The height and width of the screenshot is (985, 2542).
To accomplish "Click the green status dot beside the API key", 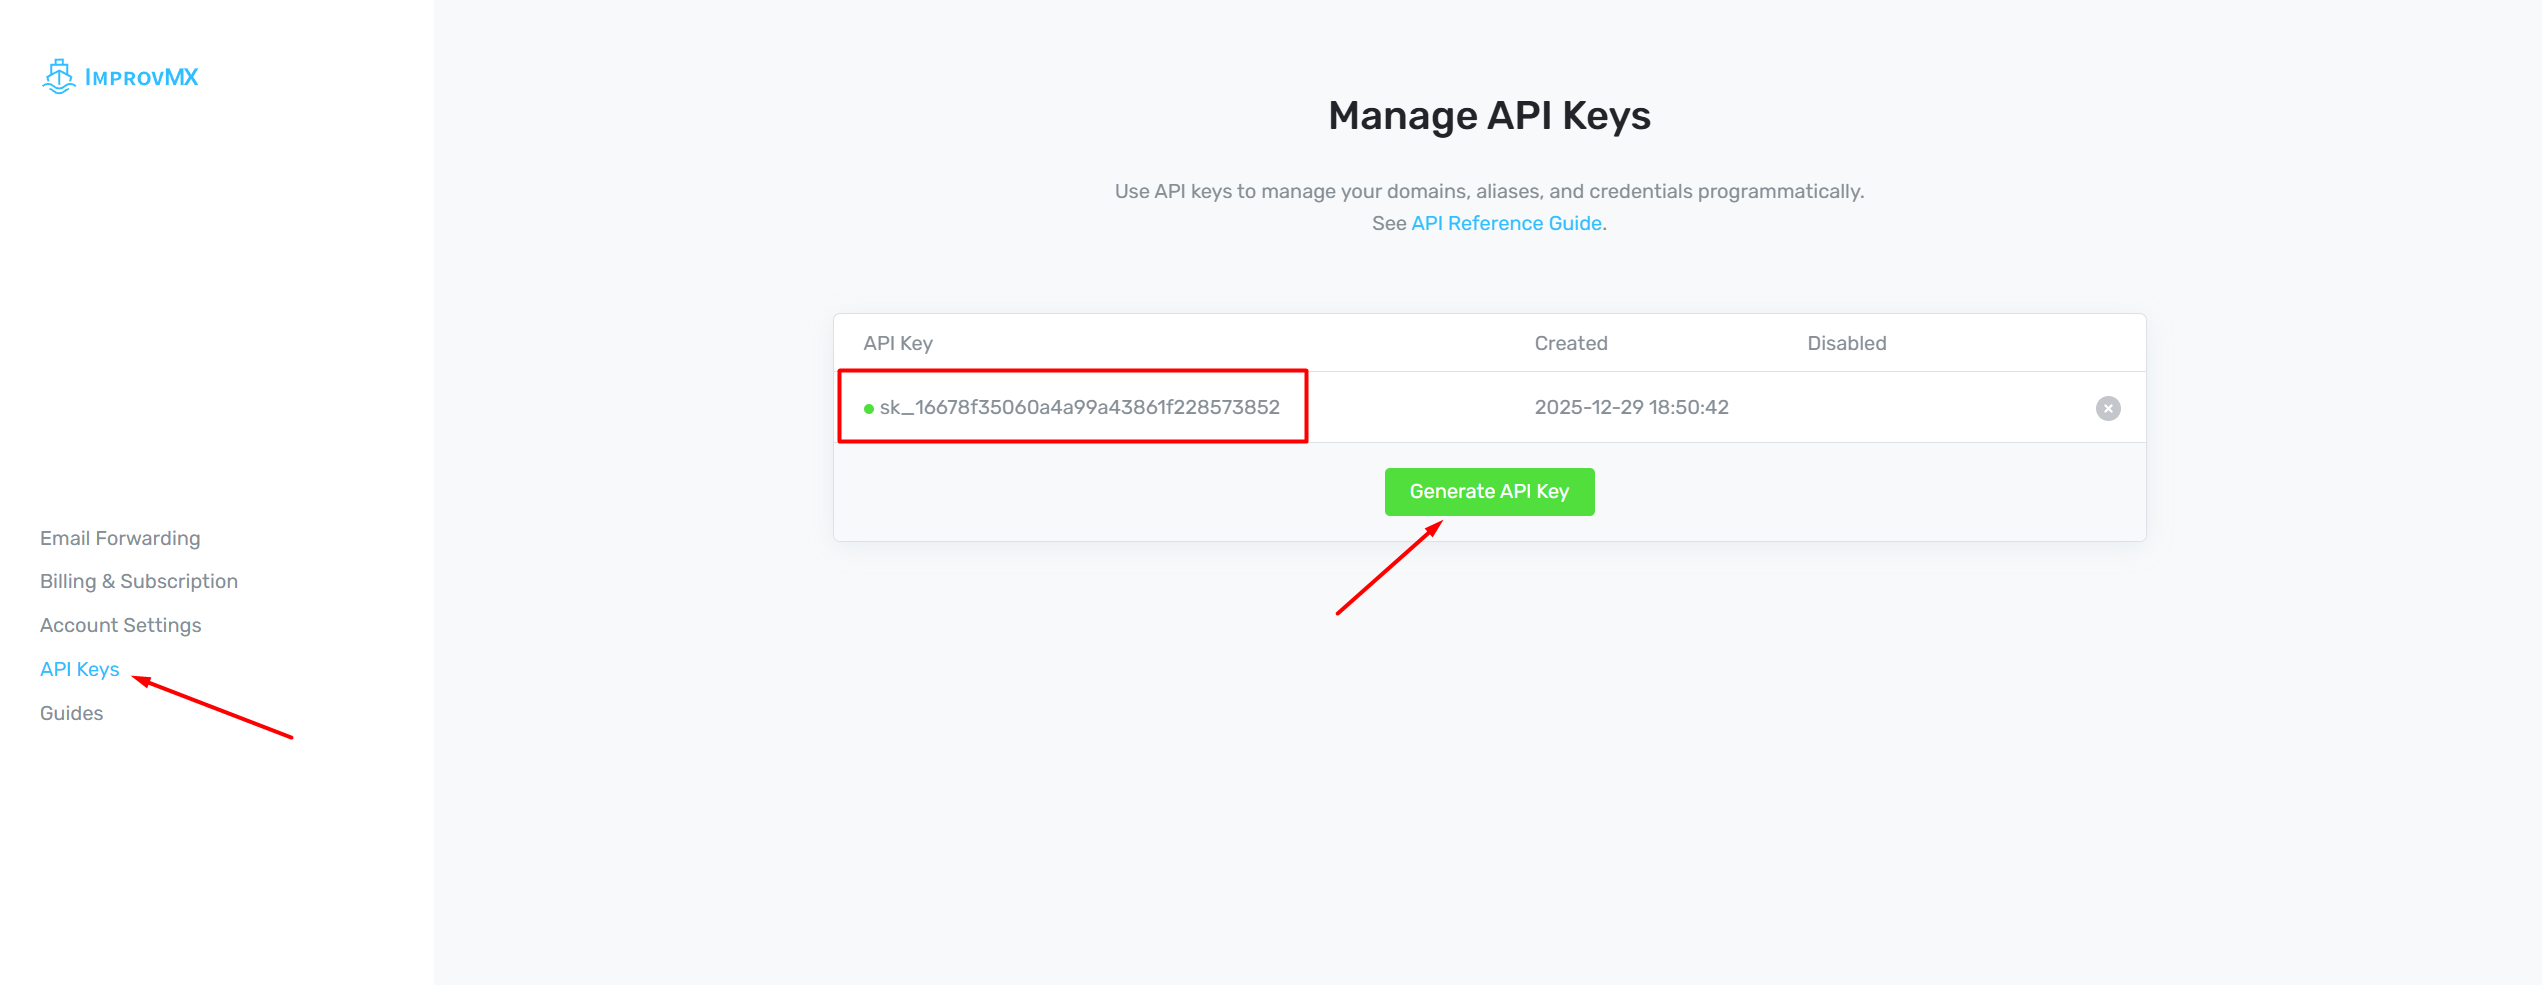I will click(869, 408).
